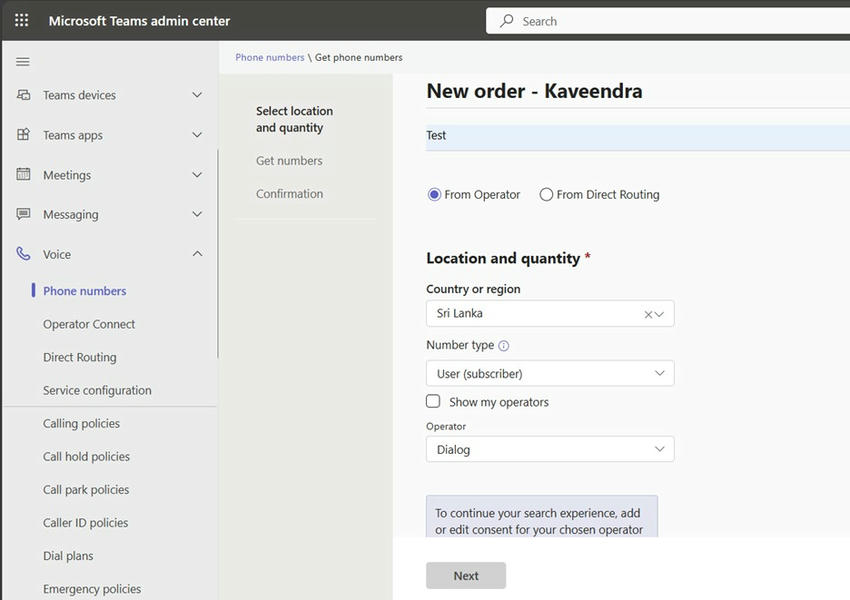Collapse the hamburger navigation menu
This screenshot has height=600, width=850.
(x=23, y=62)
